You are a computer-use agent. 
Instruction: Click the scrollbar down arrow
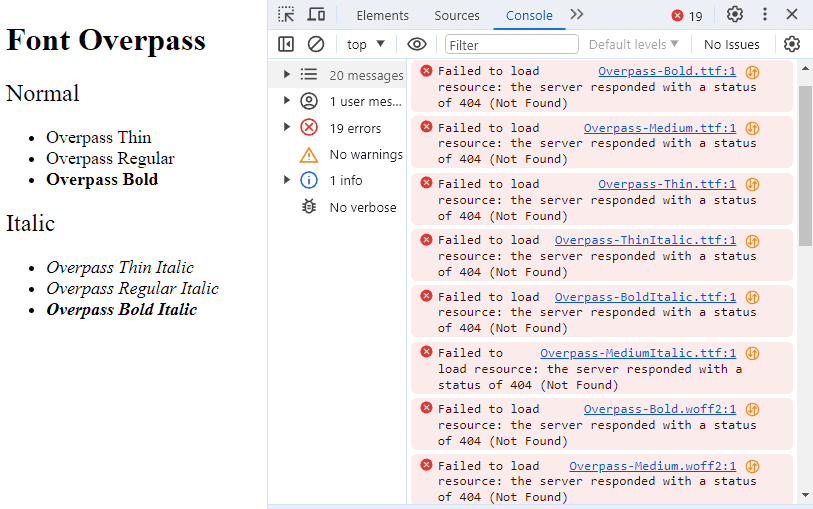tap(805, 496)
